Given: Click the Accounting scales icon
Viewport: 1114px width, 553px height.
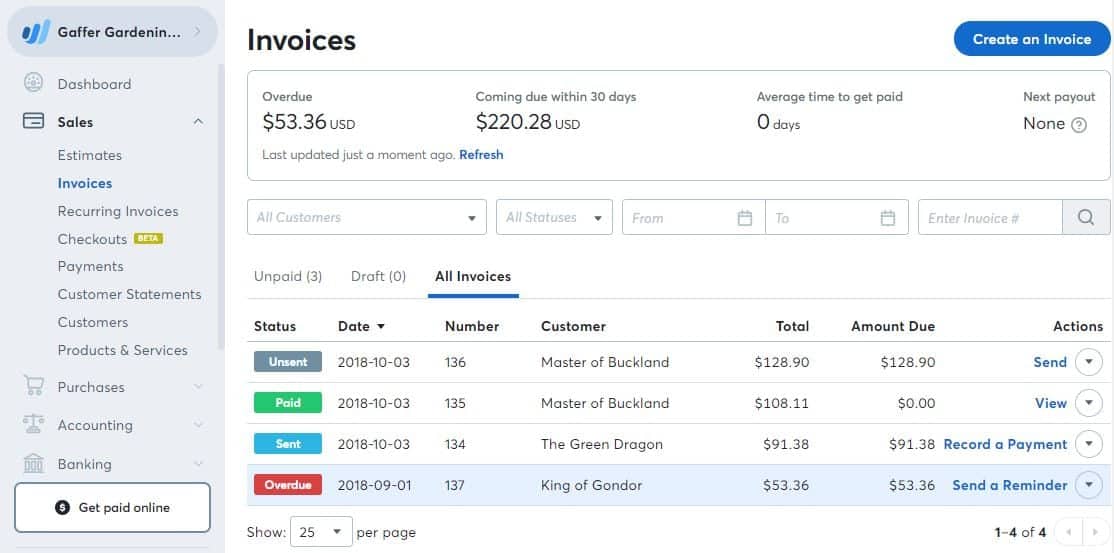Looking at the screenshot, I should (x=33, y=425).
